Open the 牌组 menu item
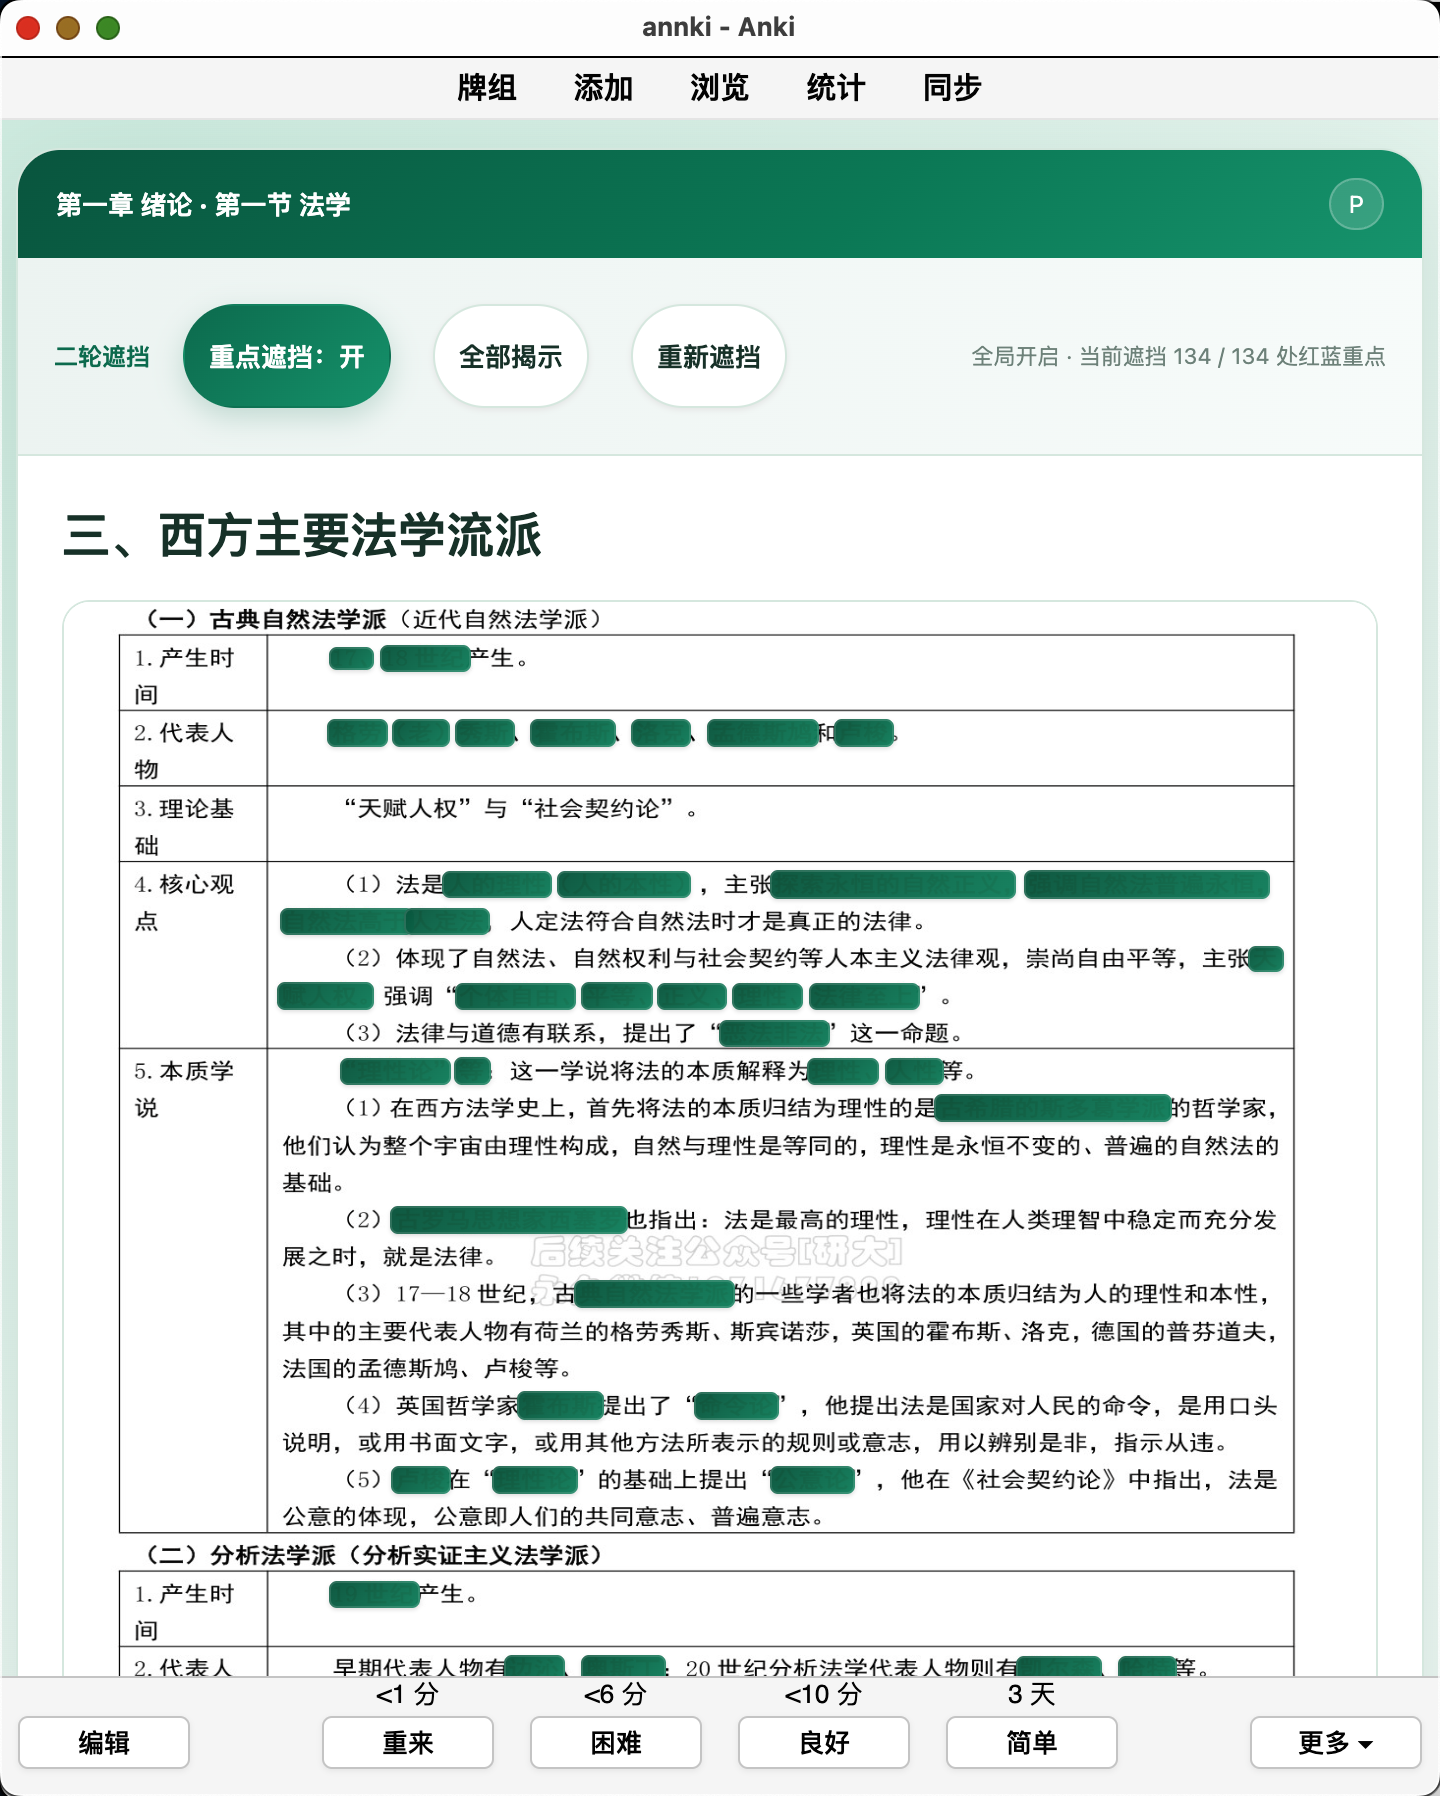 tap(487, 88)
